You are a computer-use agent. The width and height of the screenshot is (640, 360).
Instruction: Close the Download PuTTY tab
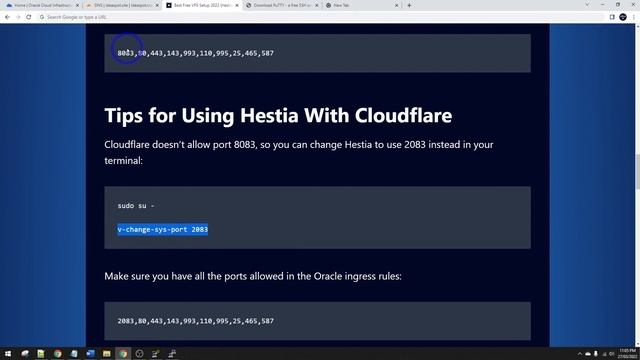tap(317, 5)
